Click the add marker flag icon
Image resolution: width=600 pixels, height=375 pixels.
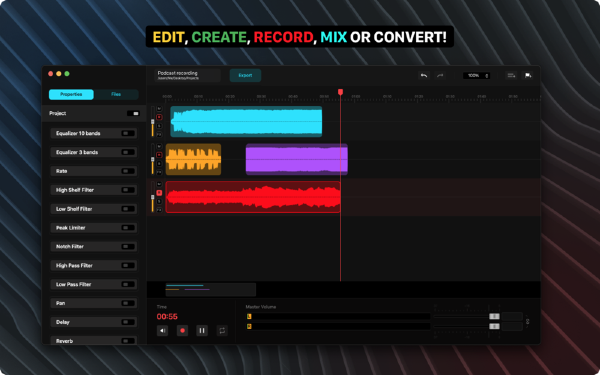[528, 75]
